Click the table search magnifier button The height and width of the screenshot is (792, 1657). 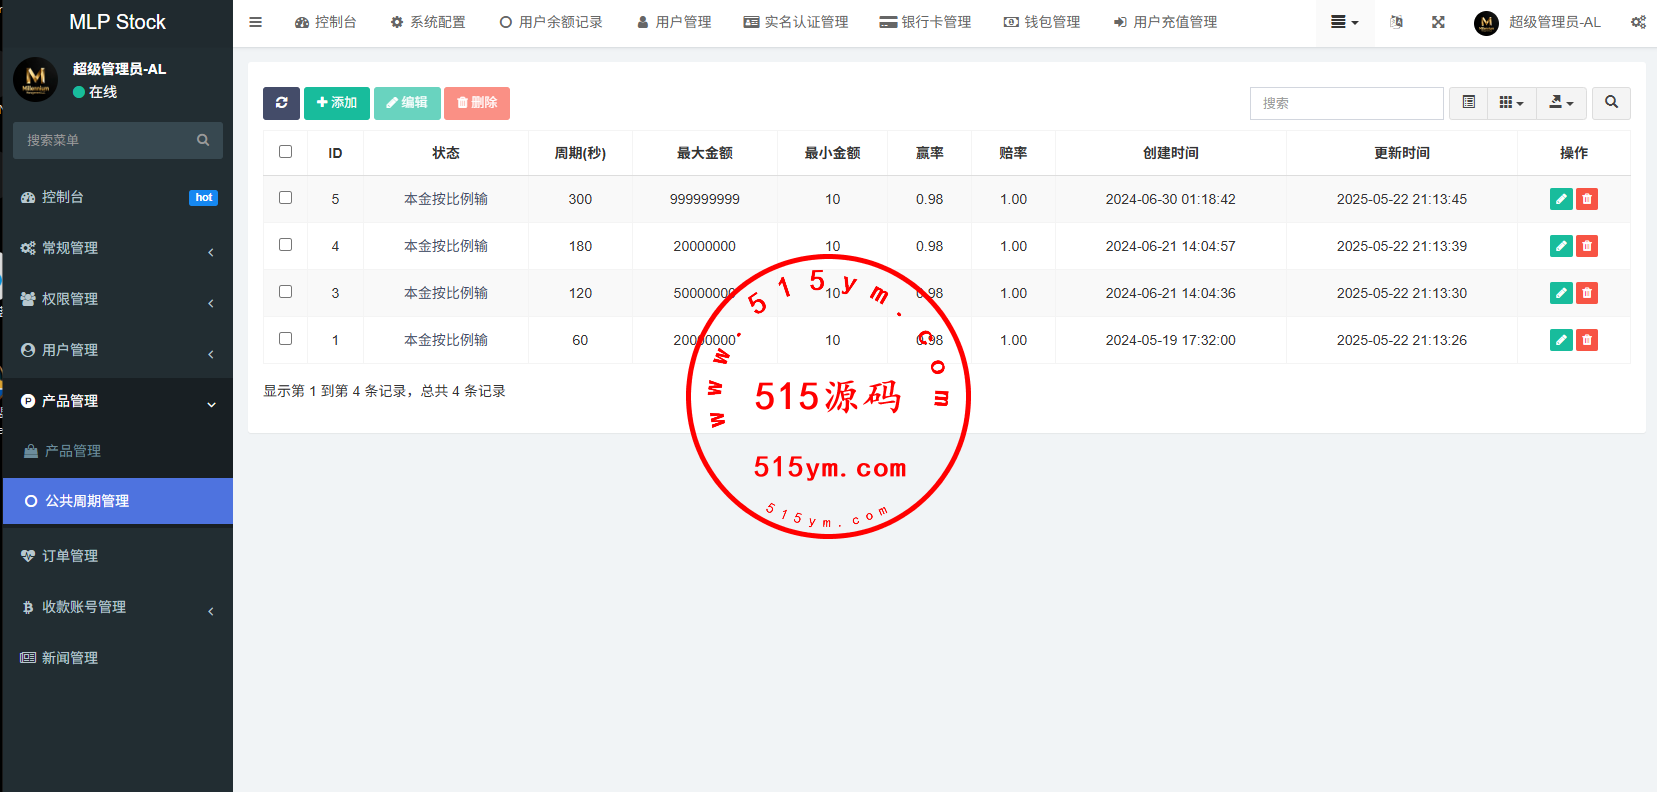click(1611, 103)
